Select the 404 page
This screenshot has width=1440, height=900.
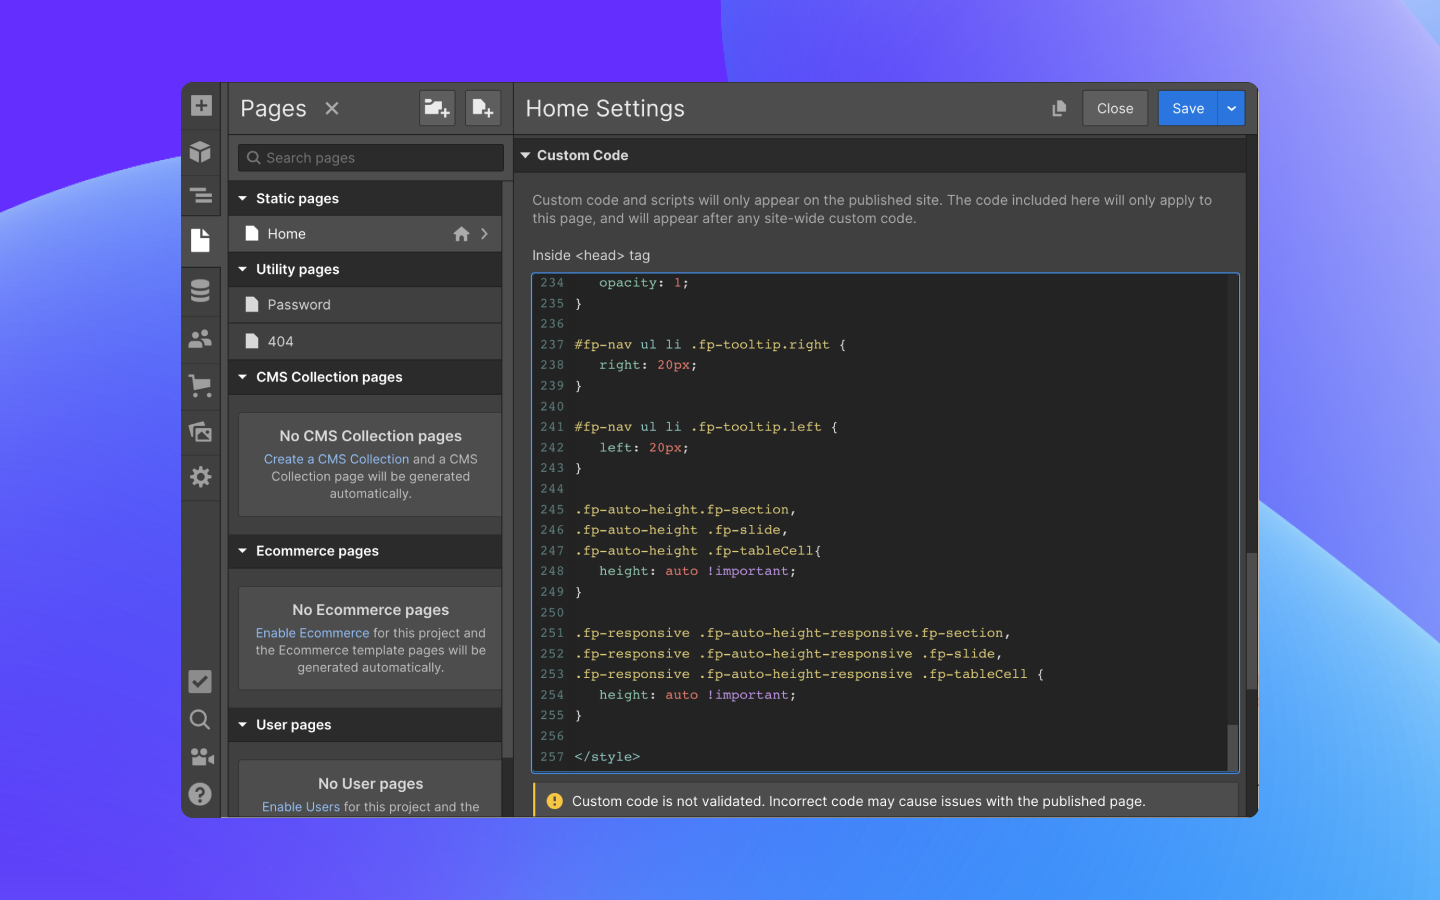click(x=280, y=342)
